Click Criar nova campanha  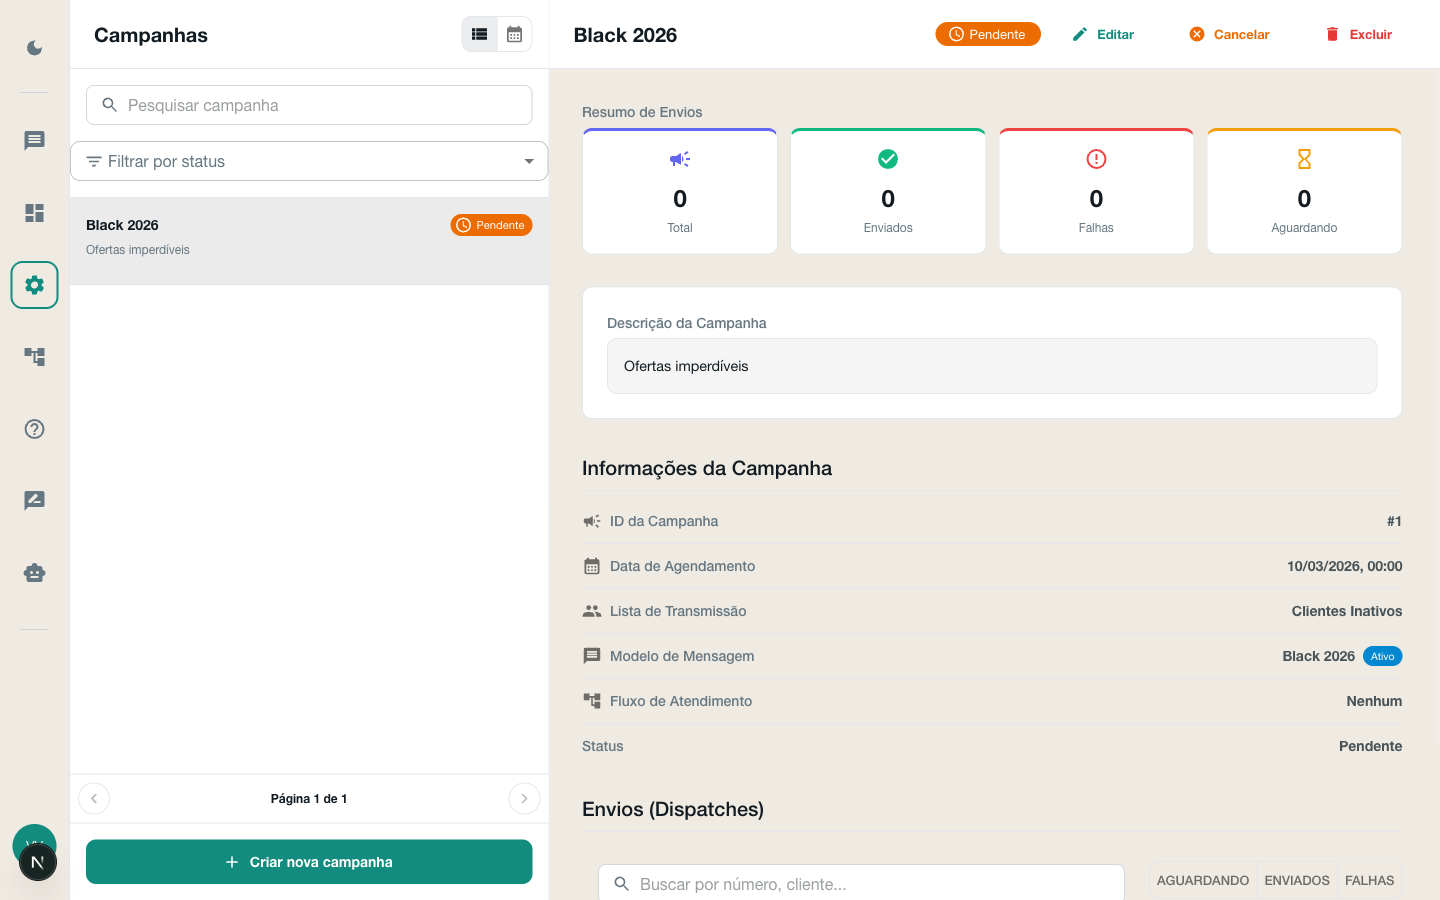pos(309,861)
